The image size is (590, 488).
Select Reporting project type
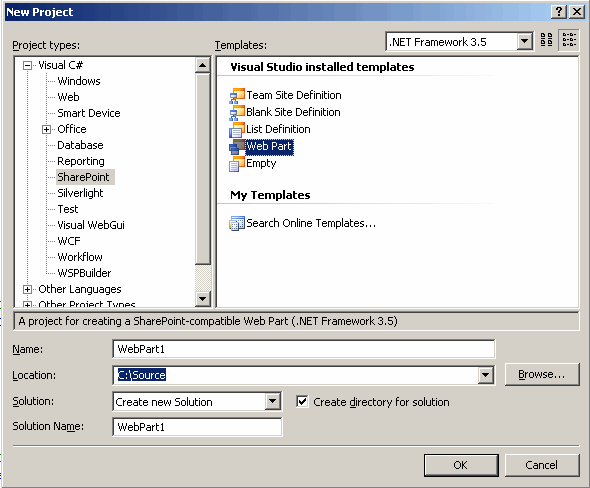click(x=81, y=161)
